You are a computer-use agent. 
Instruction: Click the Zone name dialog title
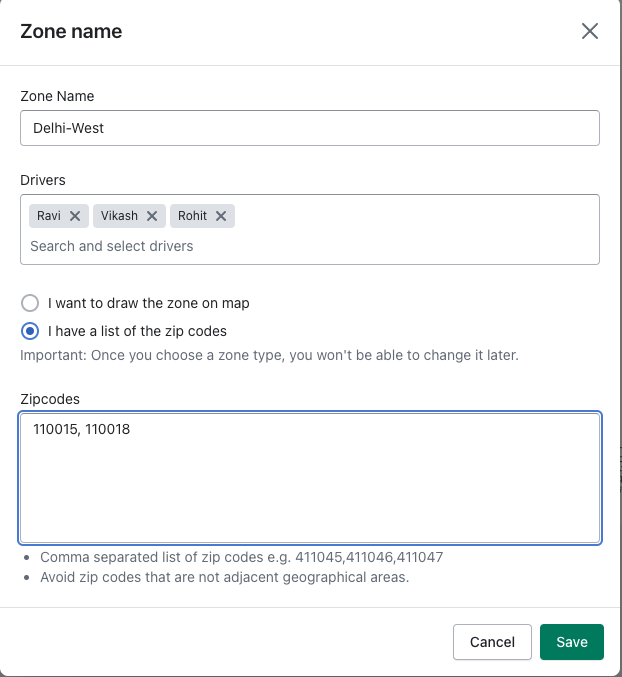[x=71, y=31]
